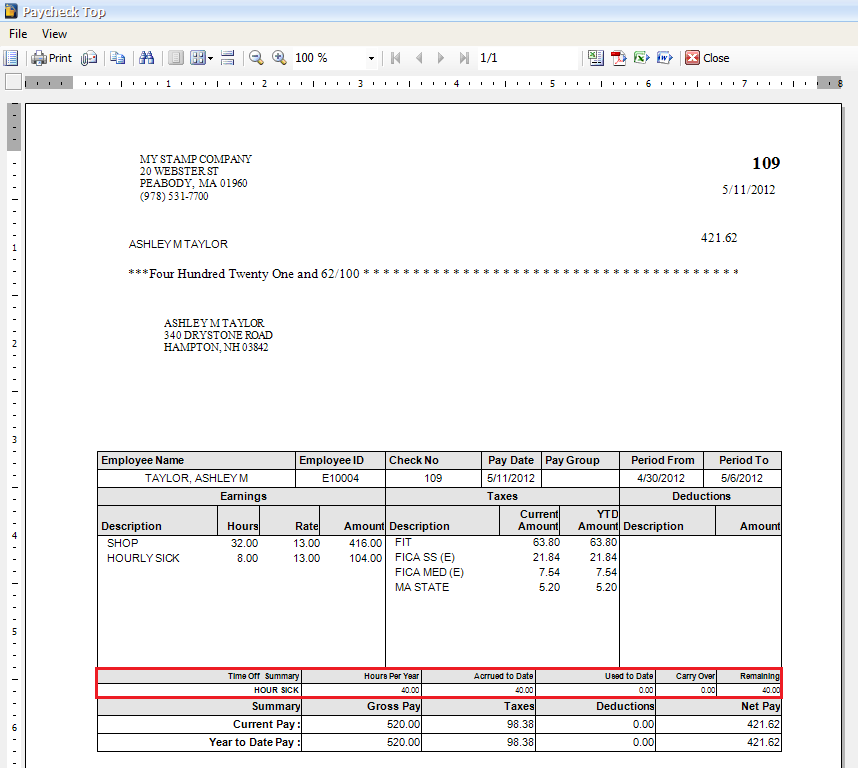Go to the next page
This screenshot has height=768, width=858.
pos(441,58)
